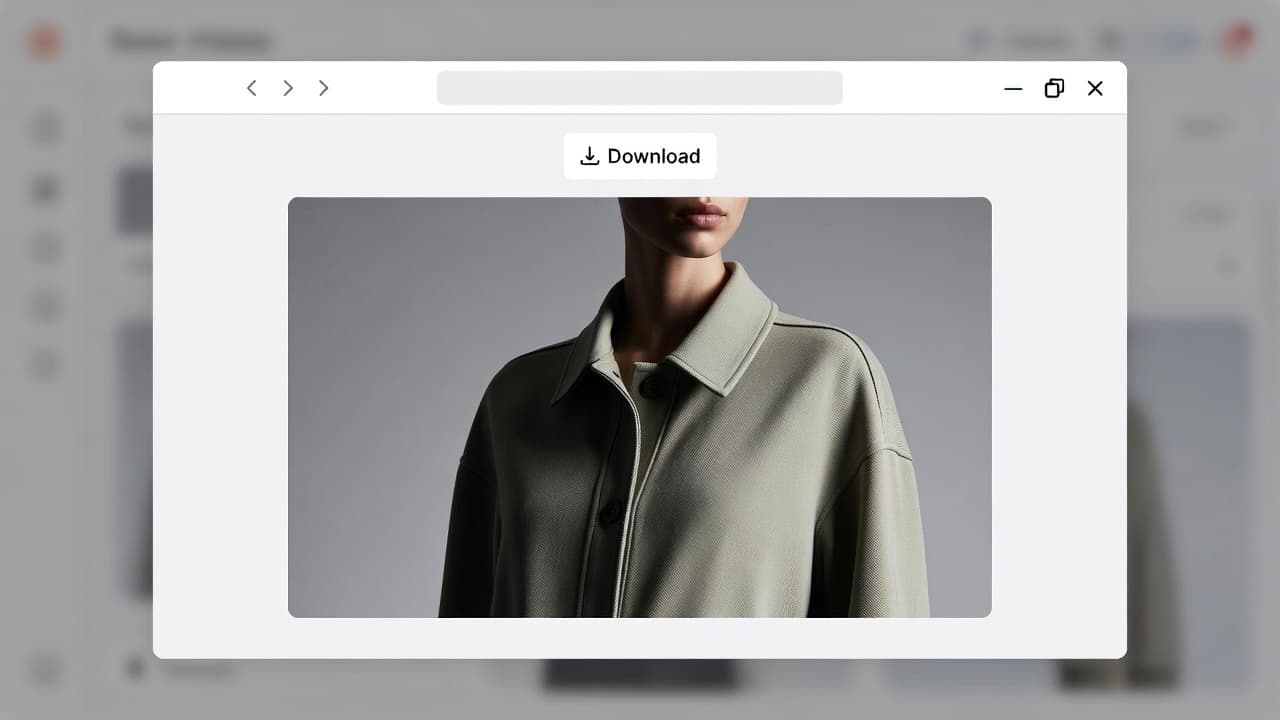1280x720 pixels.
Task: Click the blurred grid icon in top bar
Action: pyautogui.click(x=1110, y=42)
